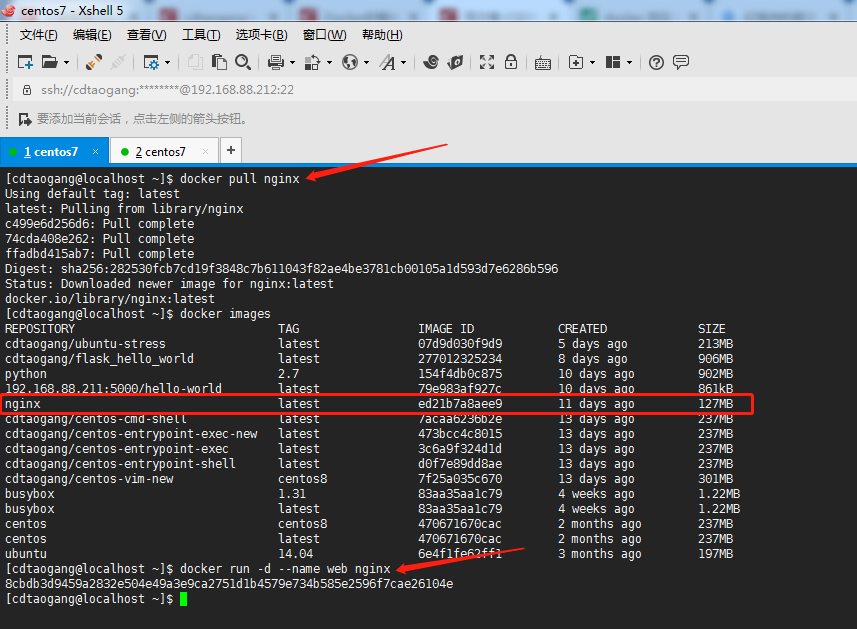Click the 127MB size in nginx row
857x629 pixels.
715,404
